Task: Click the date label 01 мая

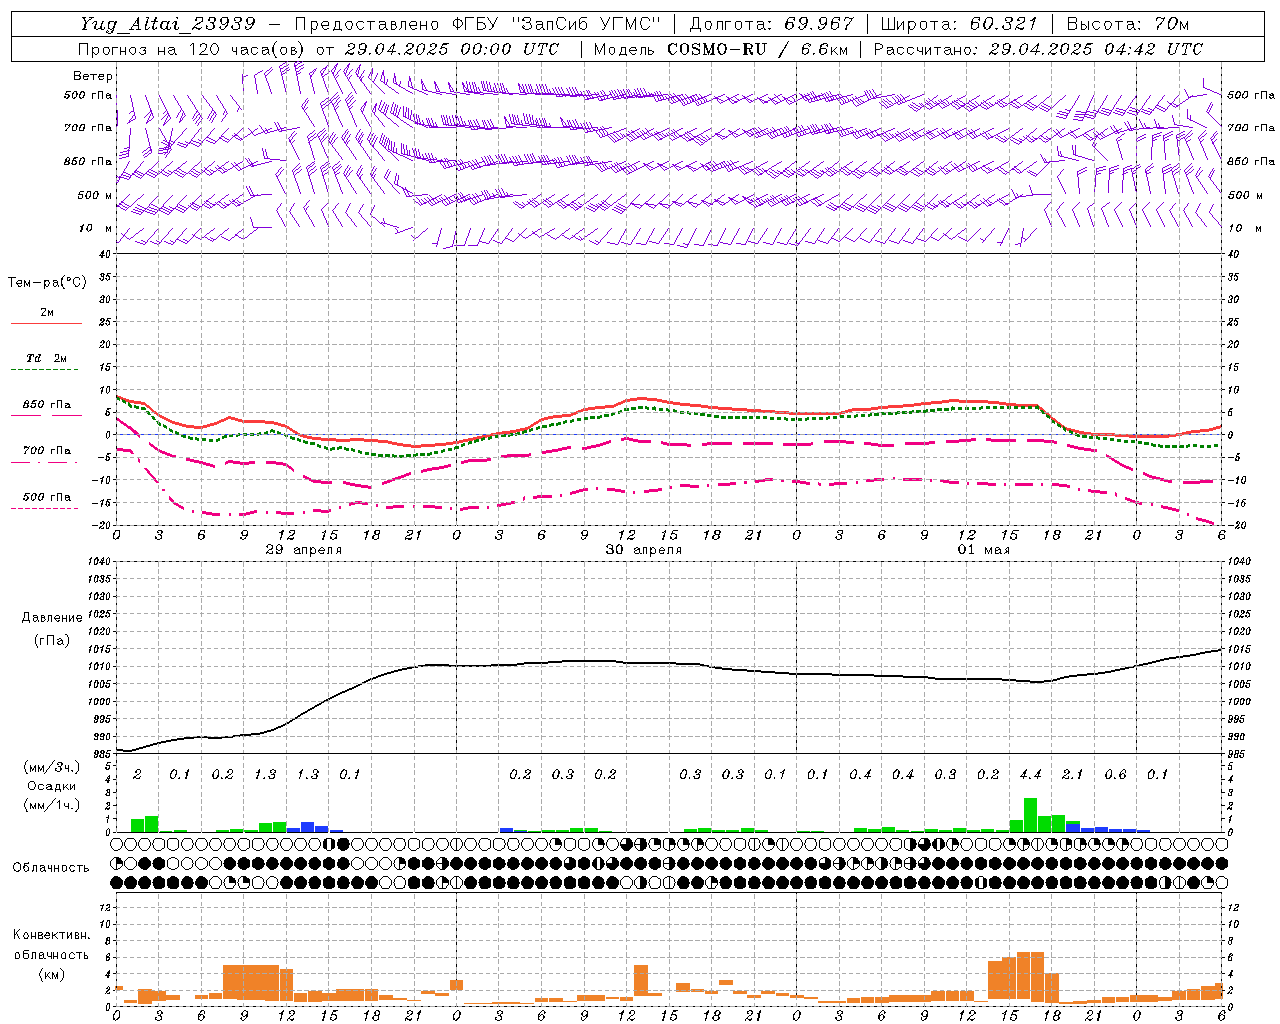Action: click(984, 550)
